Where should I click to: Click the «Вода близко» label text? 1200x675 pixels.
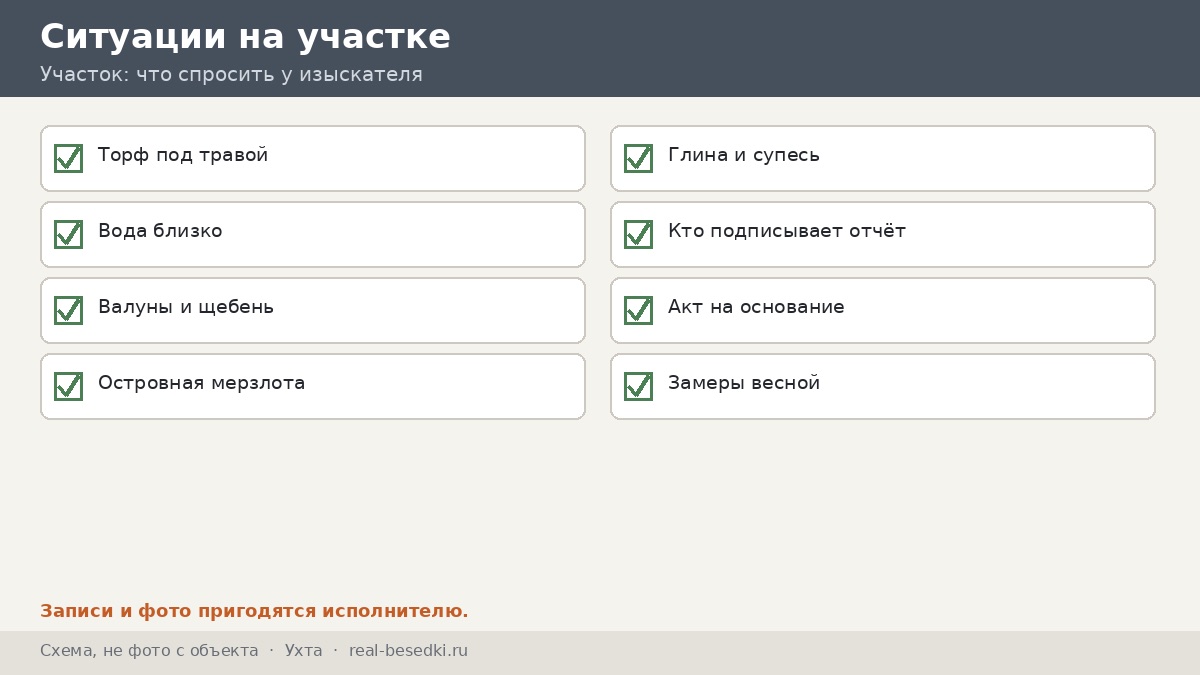(160, 231)
